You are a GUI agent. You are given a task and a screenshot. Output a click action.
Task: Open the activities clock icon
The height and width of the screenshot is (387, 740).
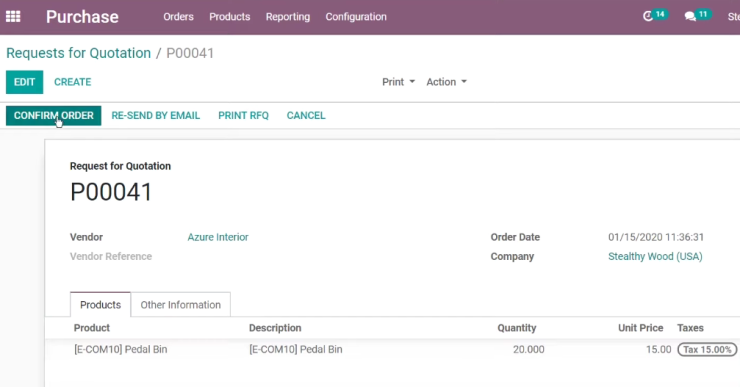coord(648,17)
